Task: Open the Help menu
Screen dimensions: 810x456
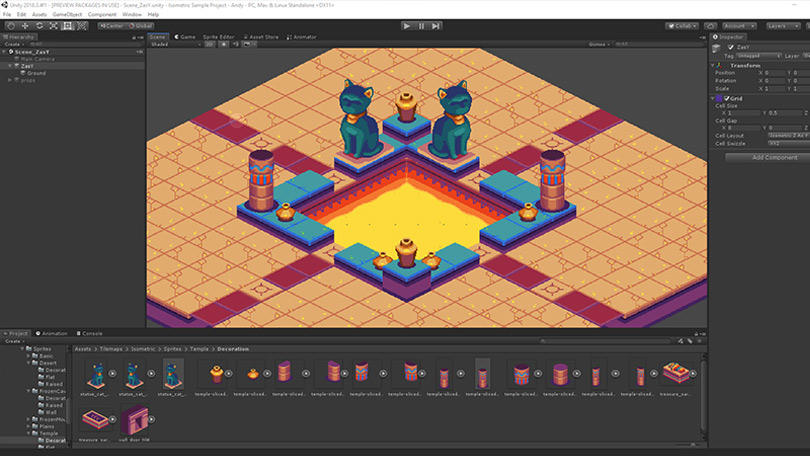Action: [153, 14]
